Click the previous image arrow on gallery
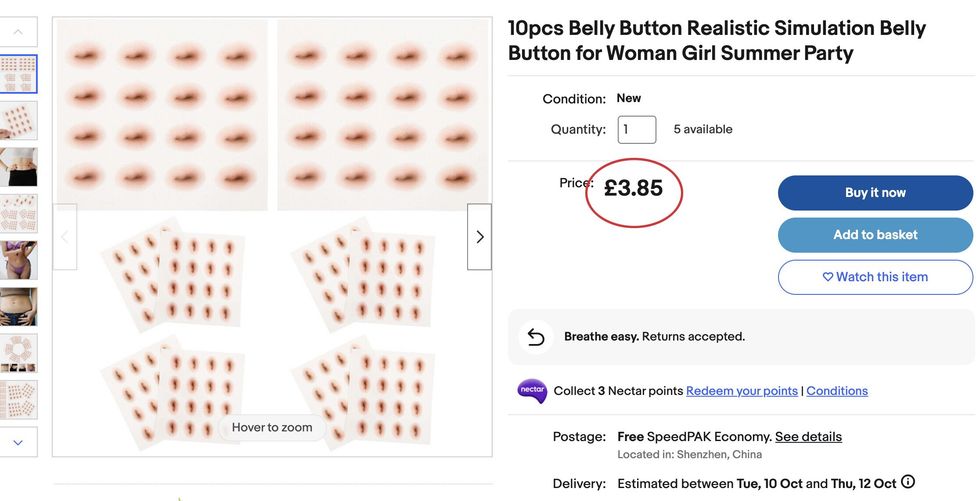The height and width of the screenshot is (501, 980). coord(65,237)
